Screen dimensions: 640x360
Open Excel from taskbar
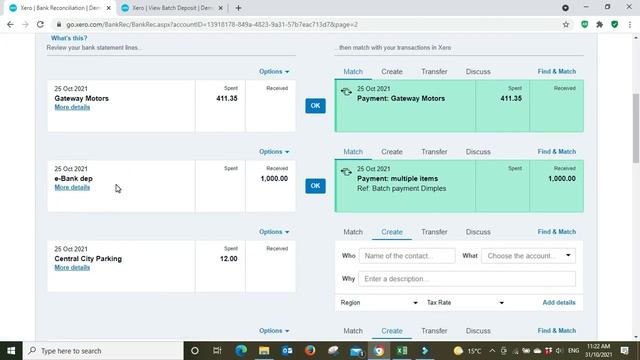pos(402,351)
